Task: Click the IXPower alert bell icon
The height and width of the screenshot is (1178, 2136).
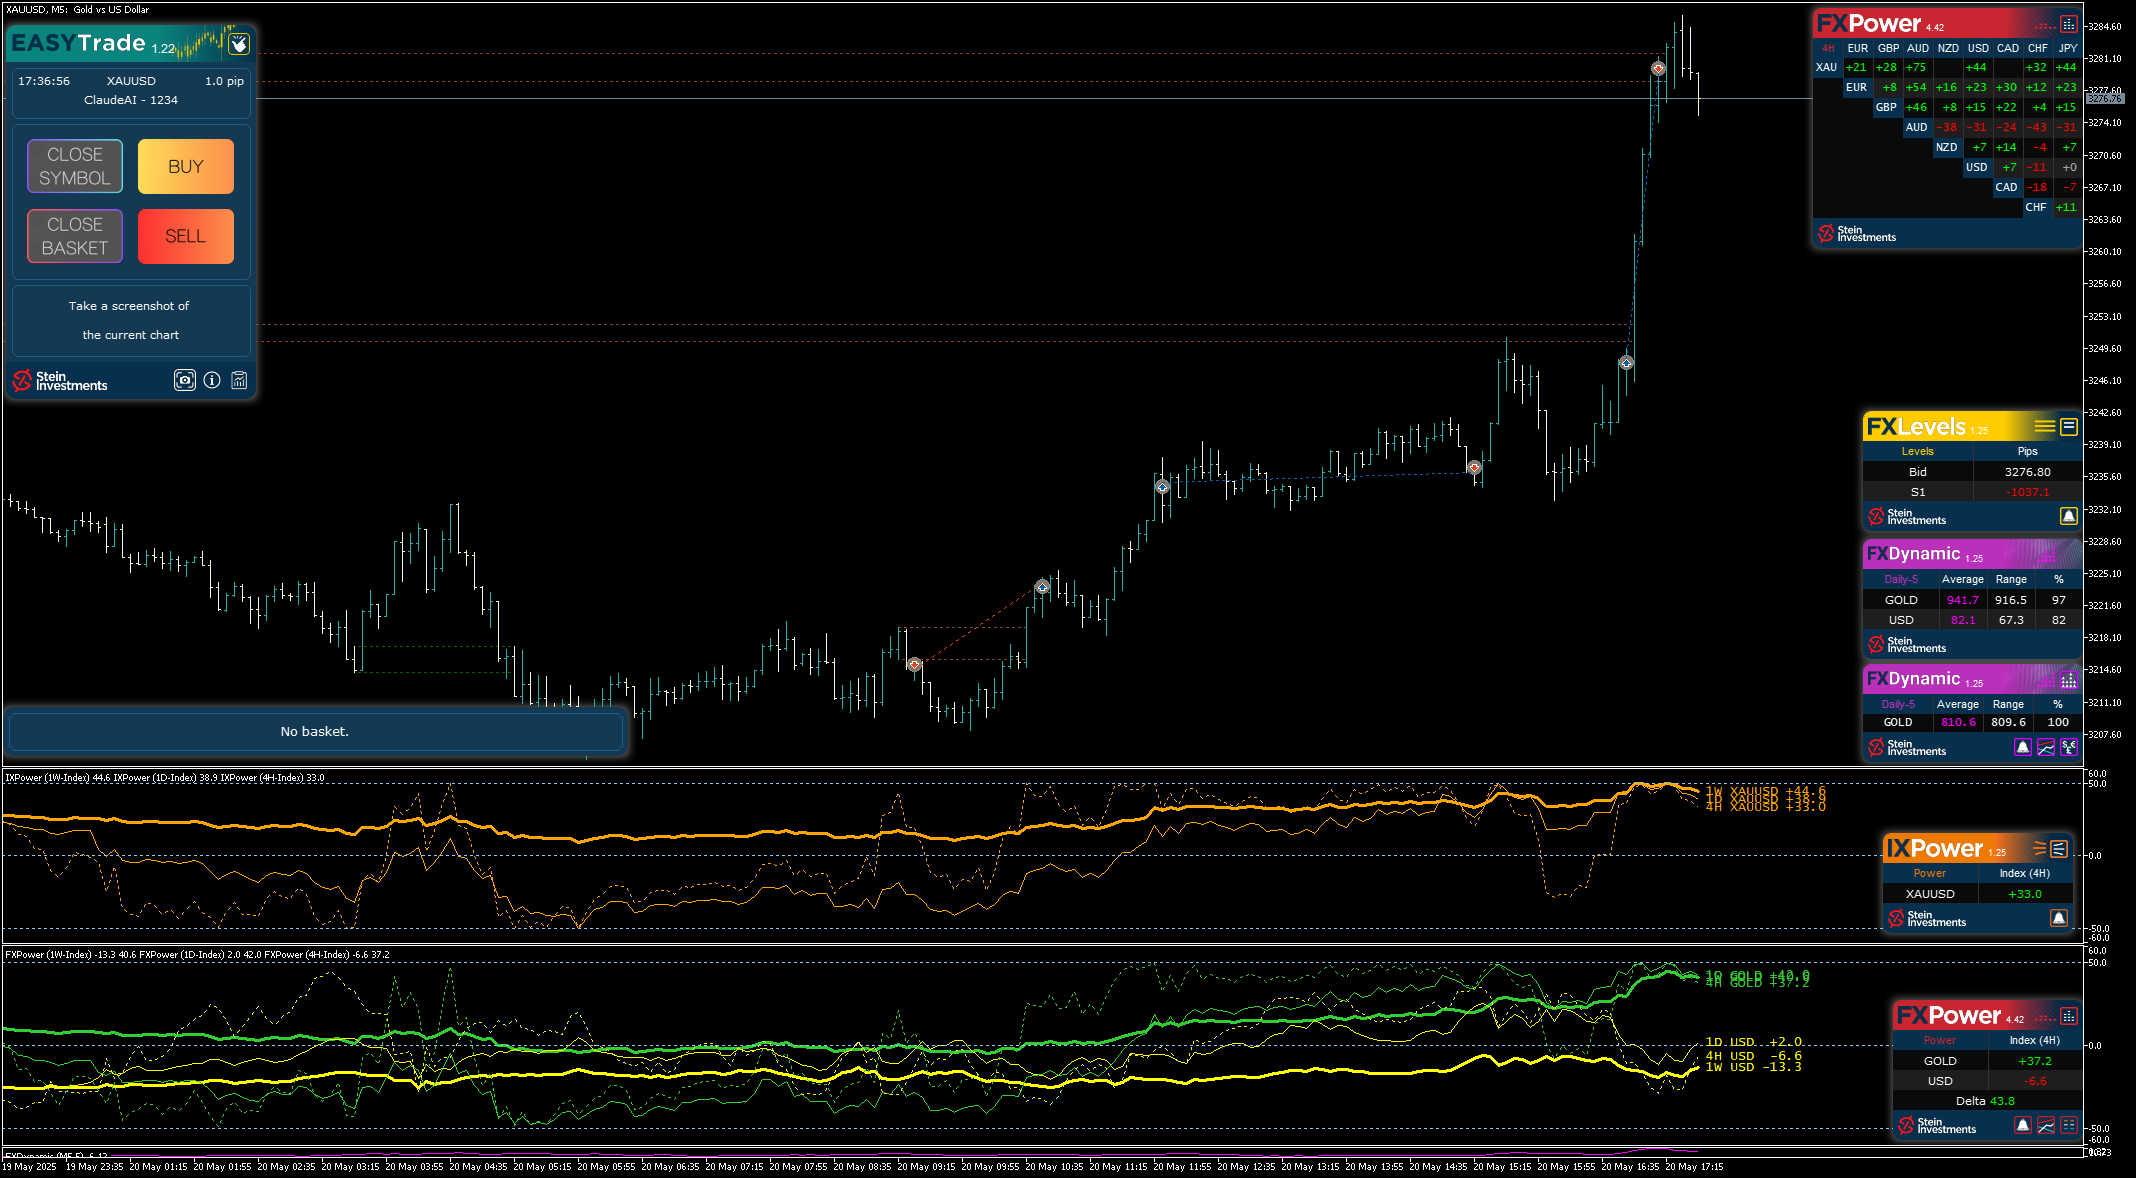Action: pos(2059,918)
